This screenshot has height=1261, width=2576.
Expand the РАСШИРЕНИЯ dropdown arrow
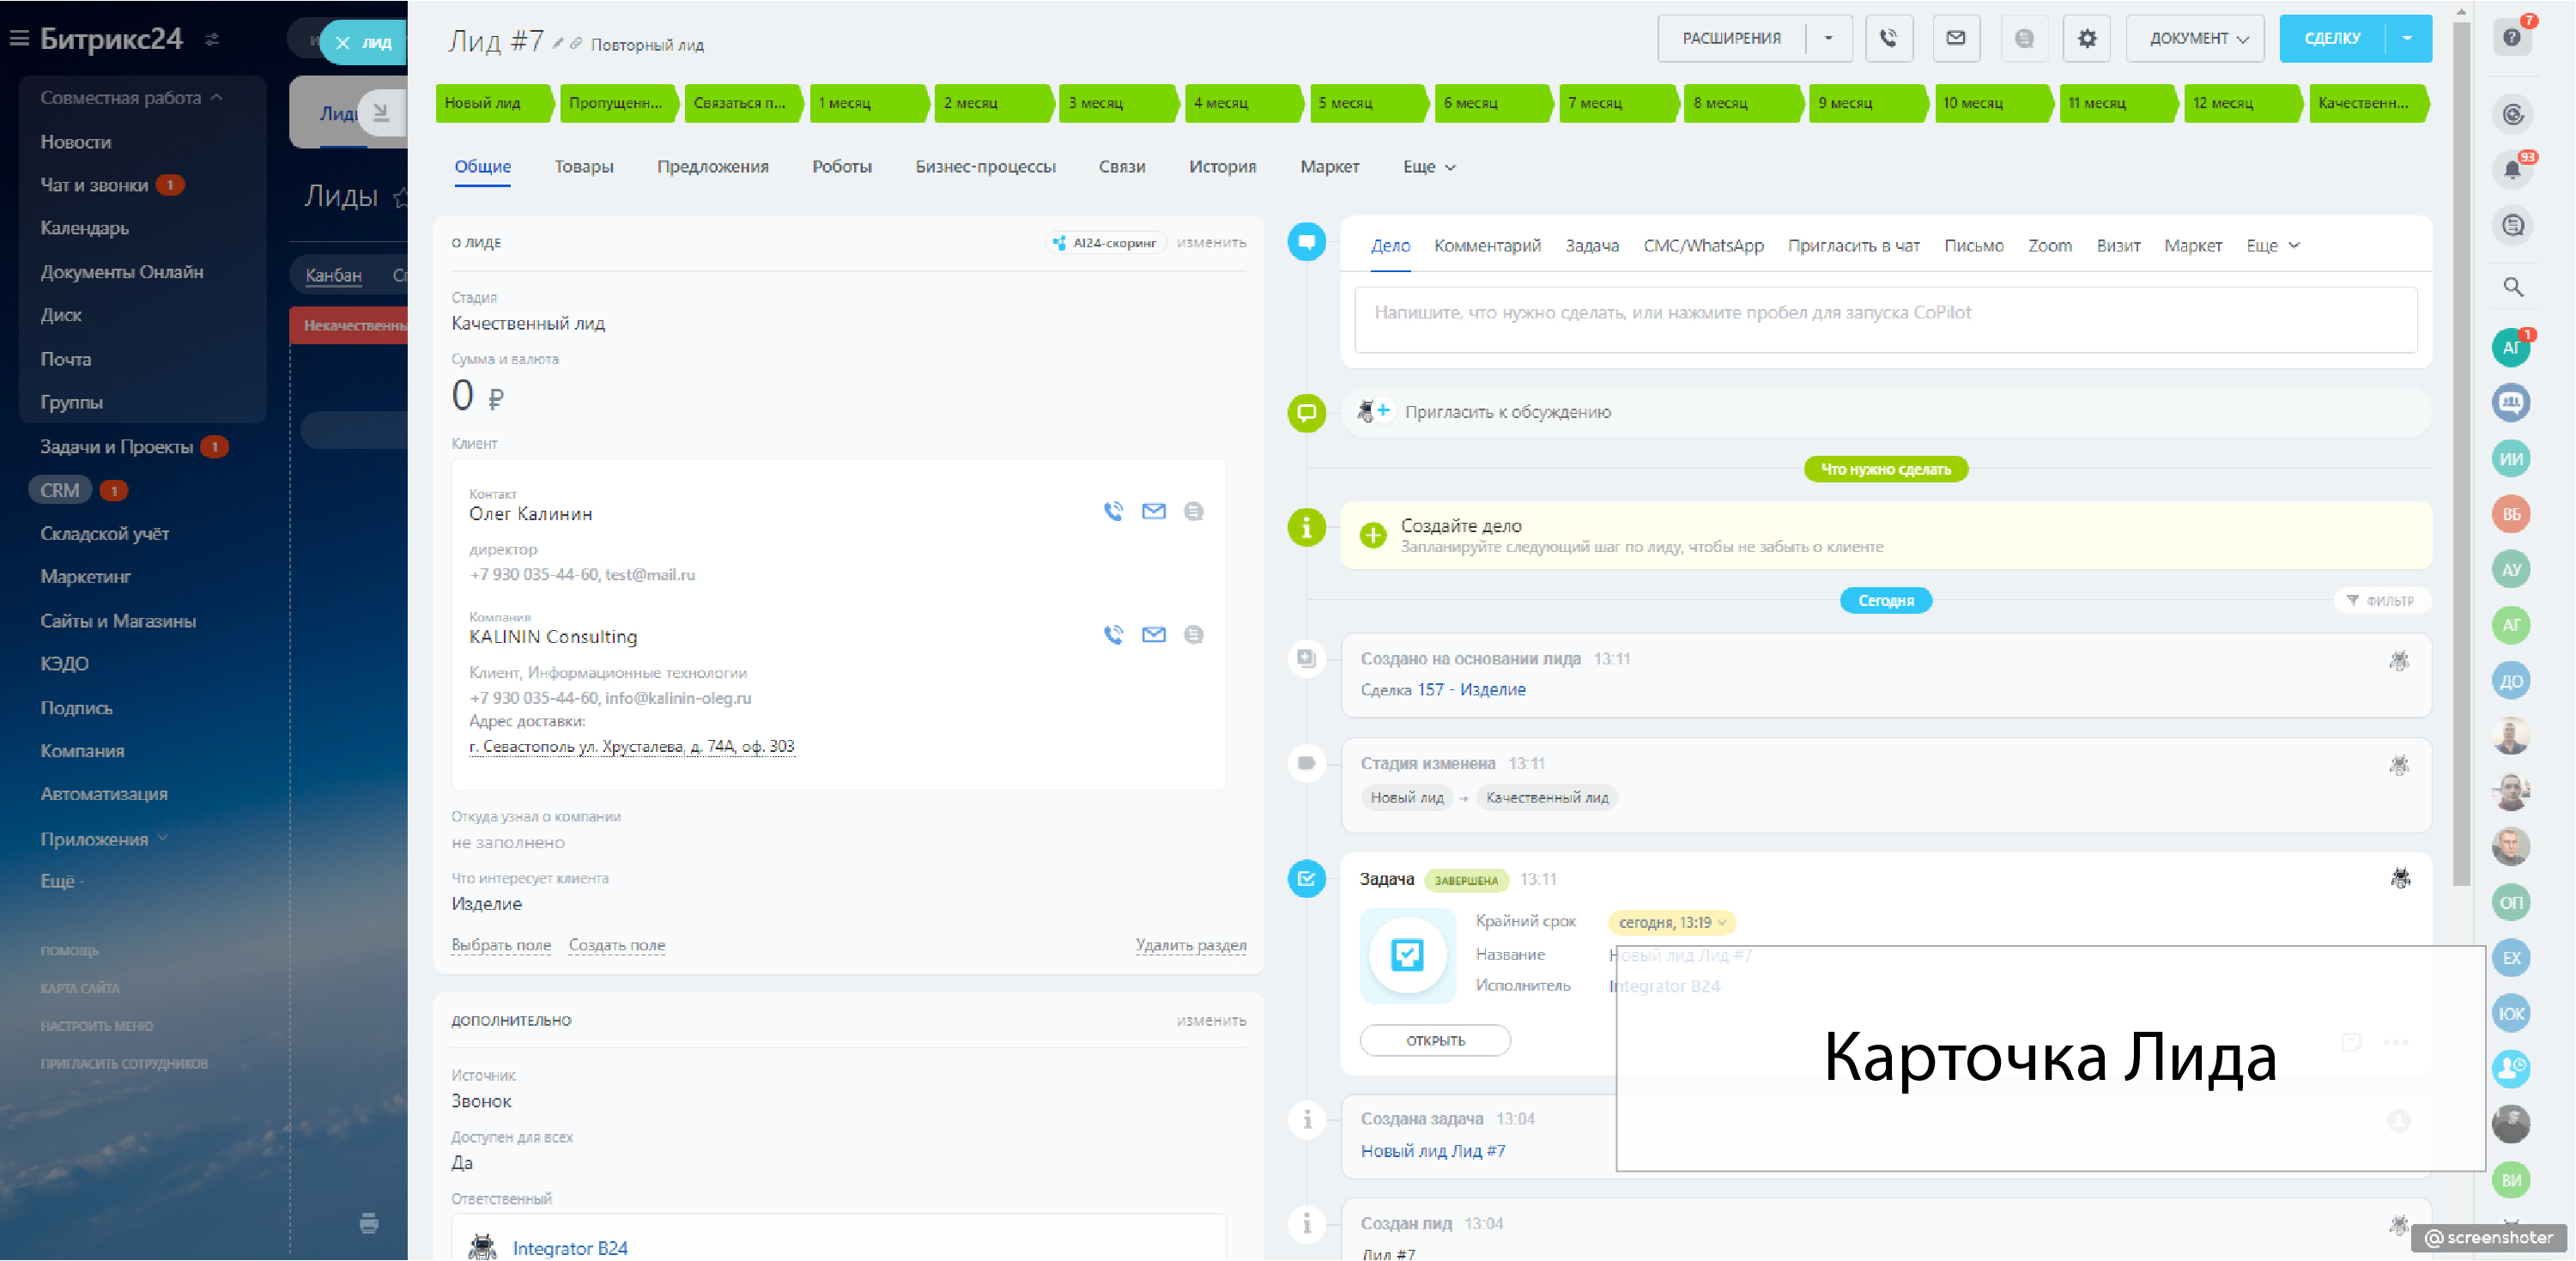[x=1828, y=39]
